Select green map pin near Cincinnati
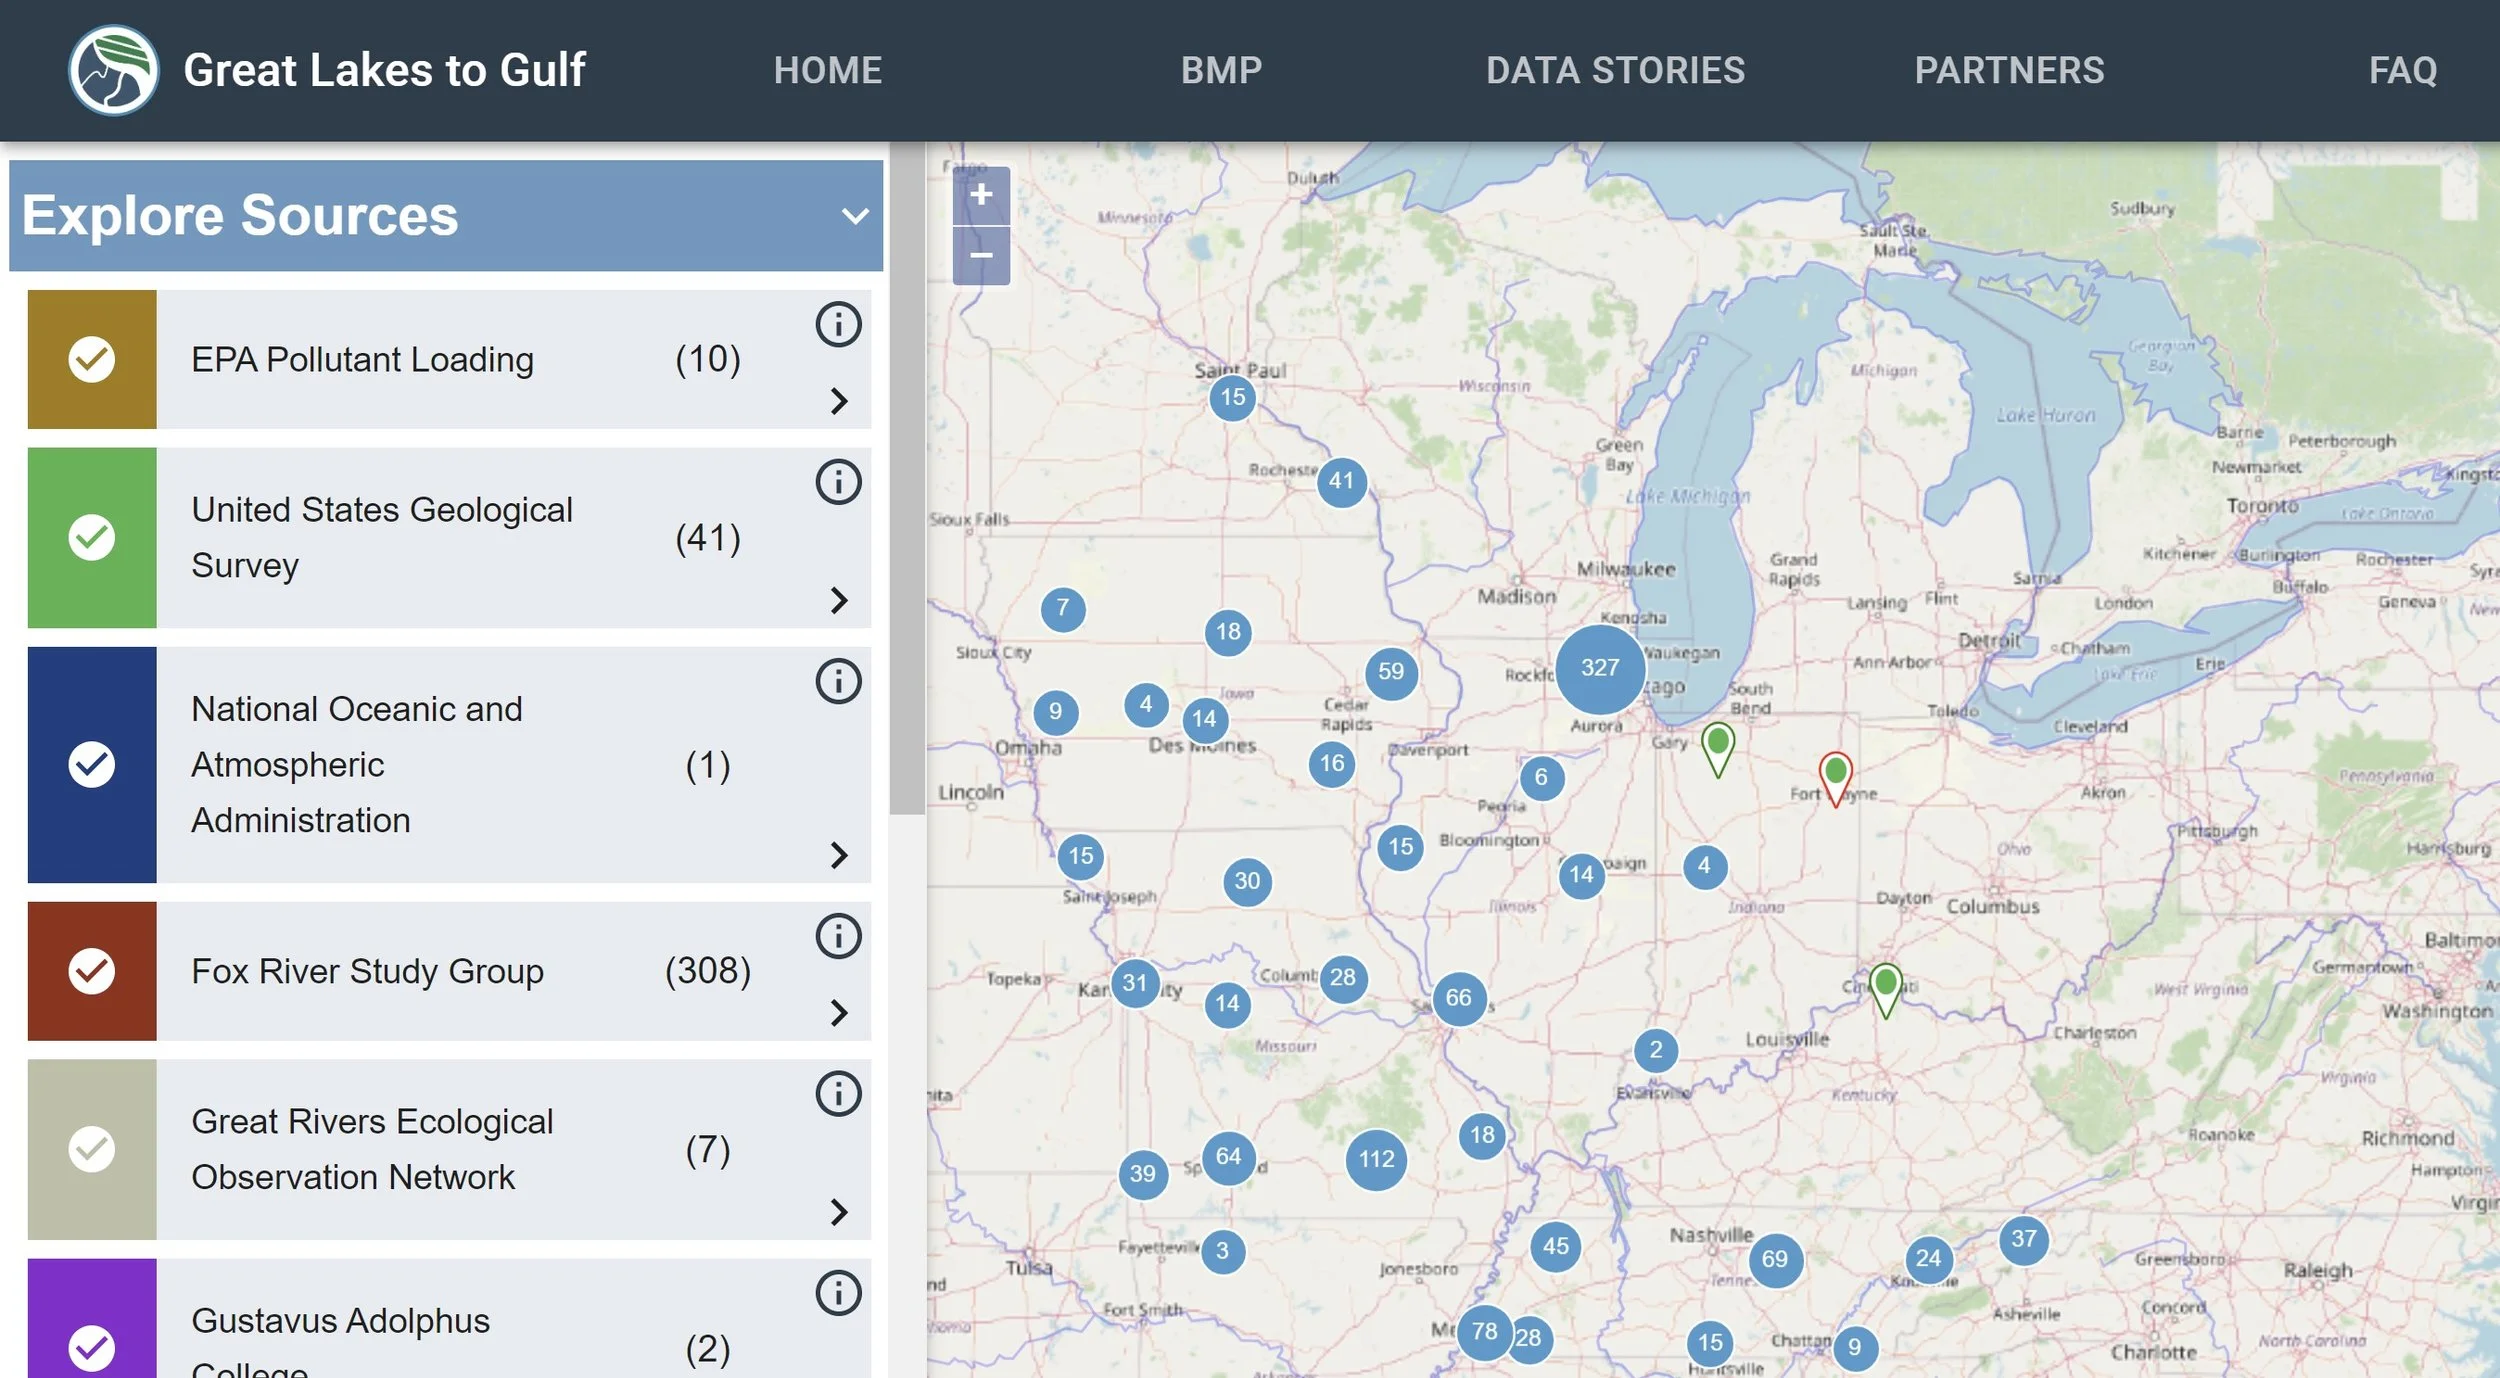The height and width of the screenshot is (1378, 2500). coord(1885,988)
